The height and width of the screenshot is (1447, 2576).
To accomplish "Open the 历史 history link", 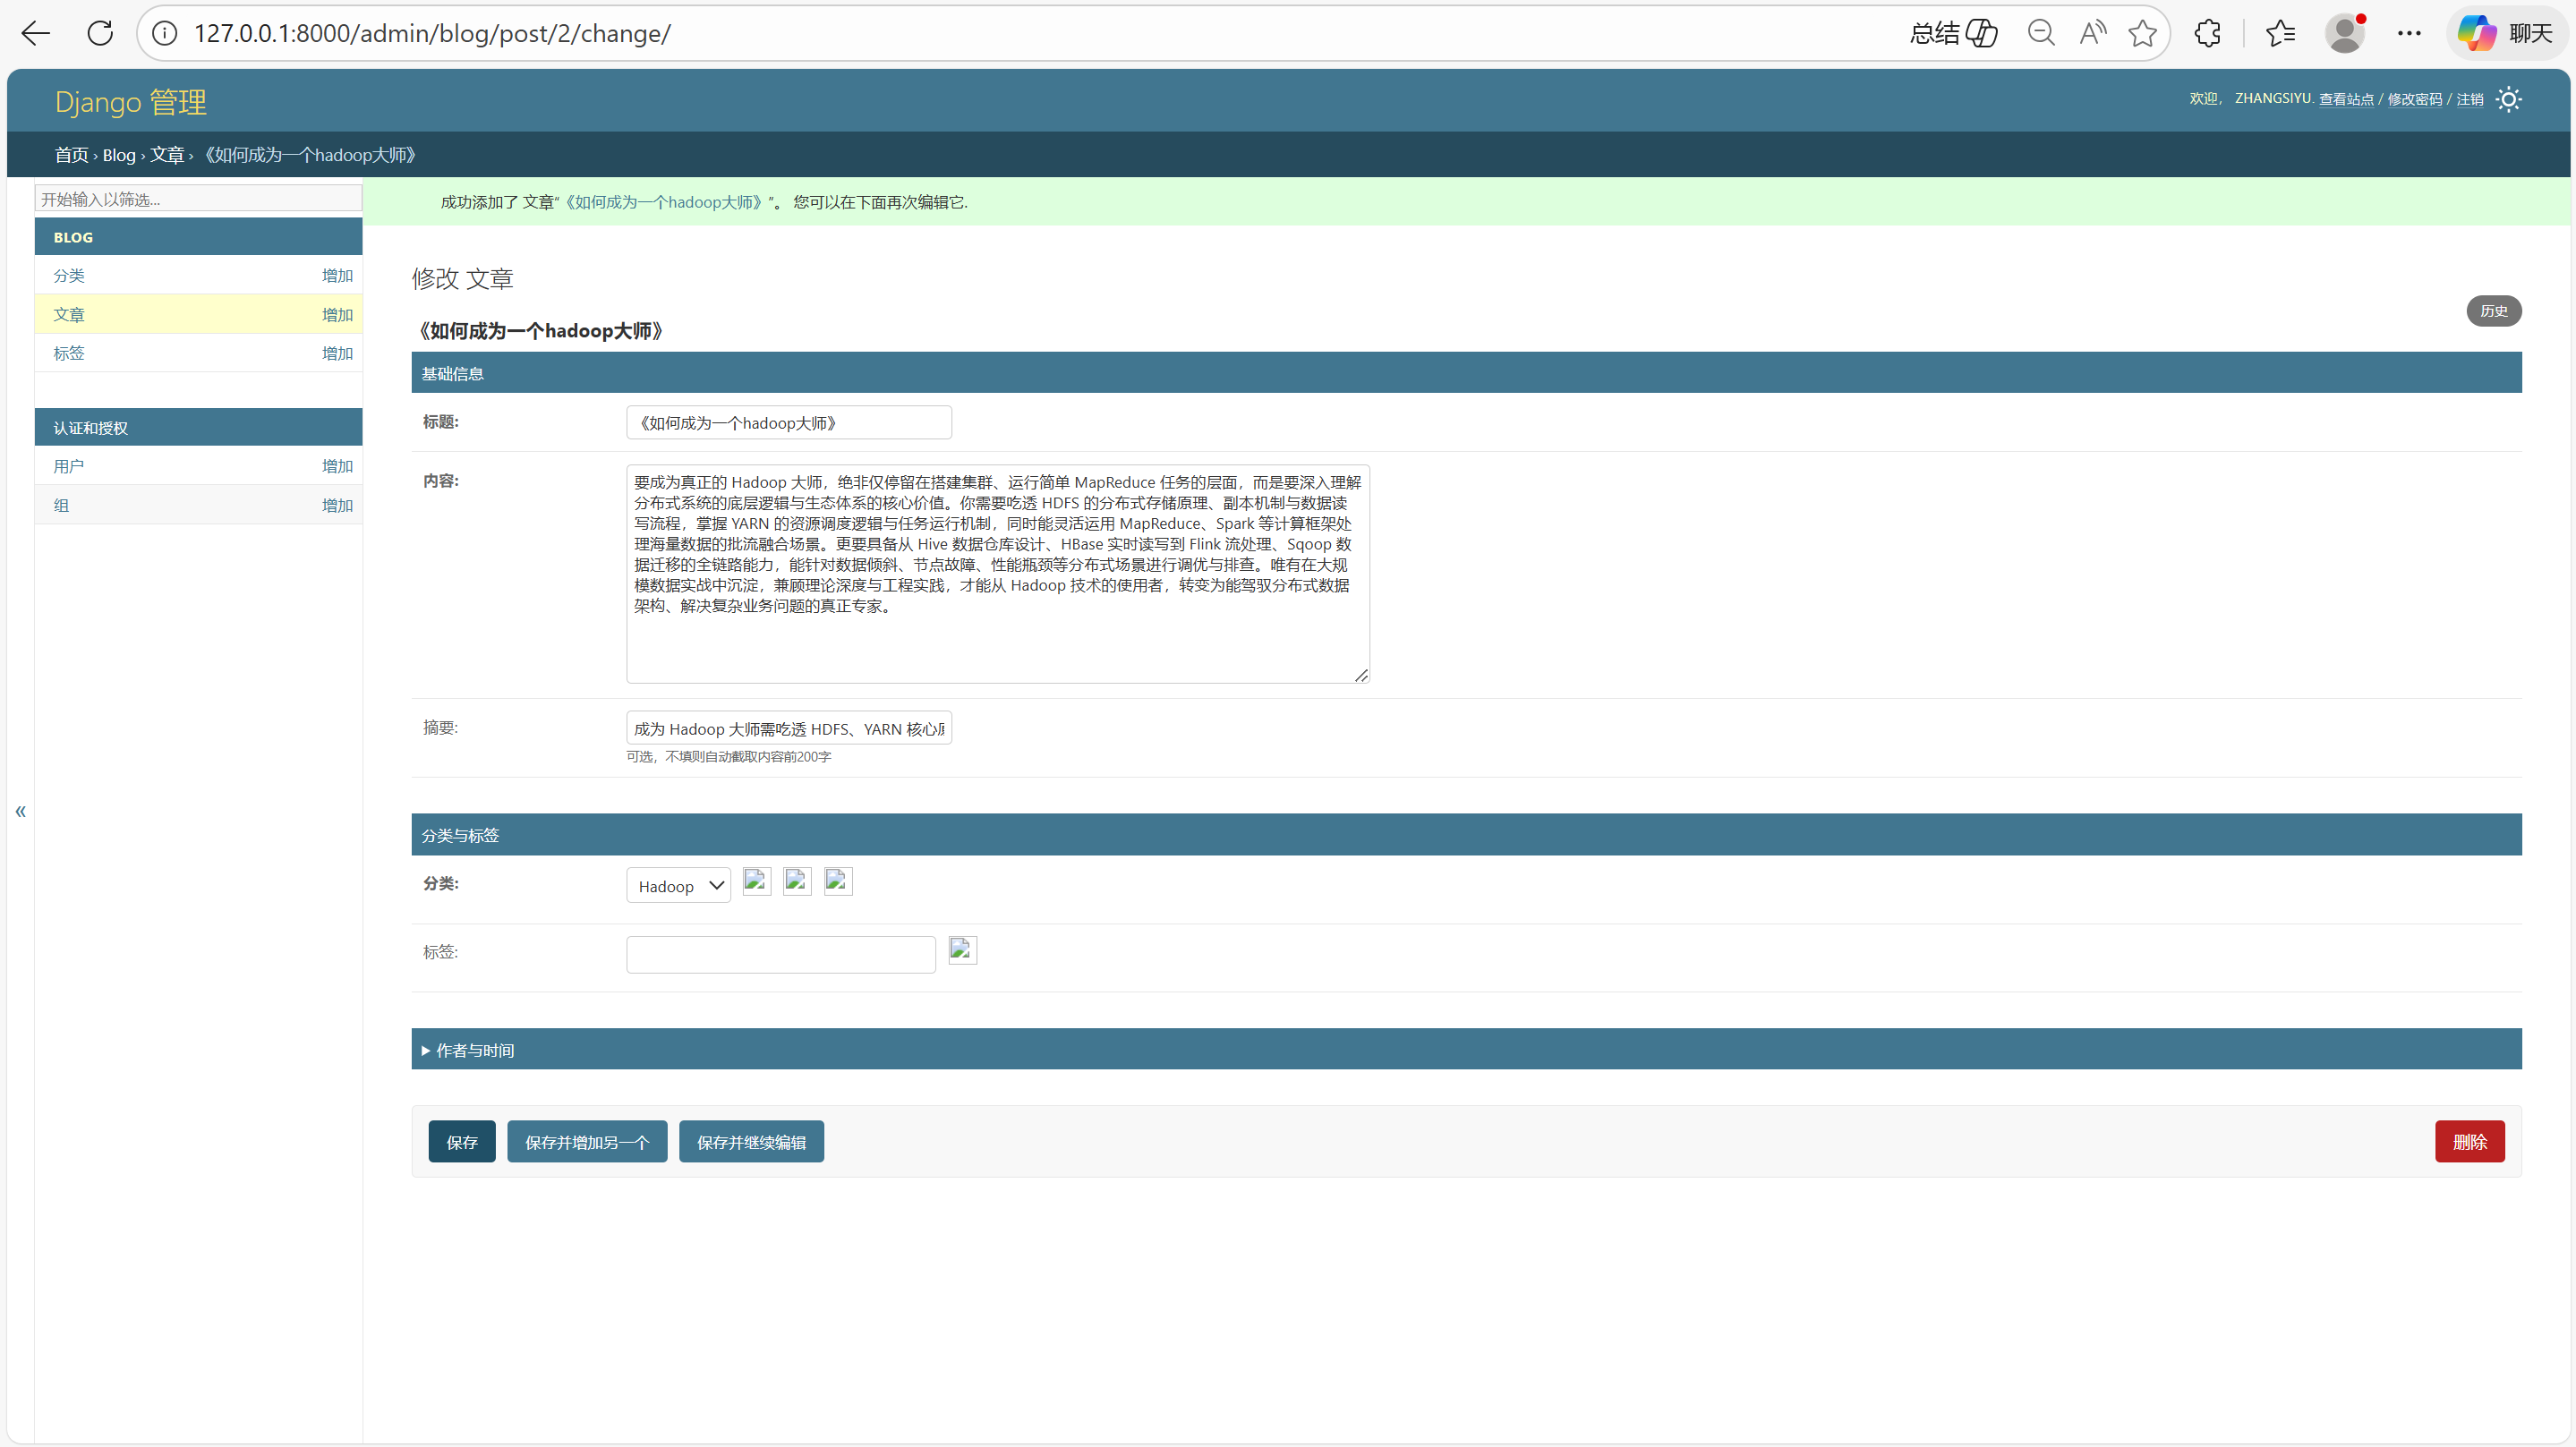I will (2493, 311).
